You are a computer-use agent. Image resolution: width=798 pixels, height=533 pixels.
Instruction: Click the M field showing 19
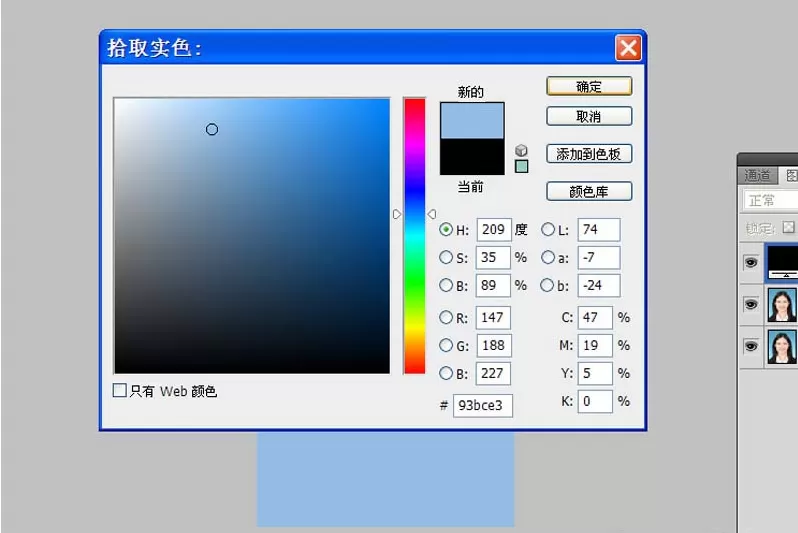click(x=595, y=346)
